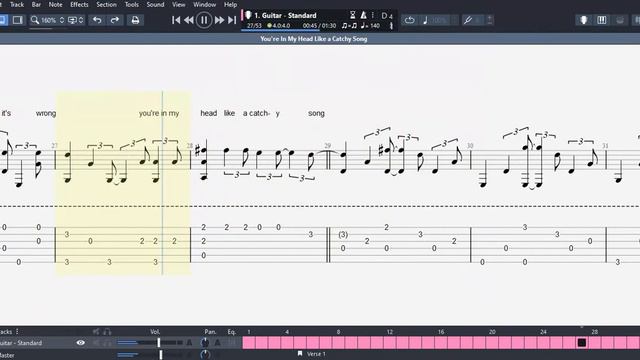
Task: Open the 160% zoom level dropdown
Action: point(52,20)
